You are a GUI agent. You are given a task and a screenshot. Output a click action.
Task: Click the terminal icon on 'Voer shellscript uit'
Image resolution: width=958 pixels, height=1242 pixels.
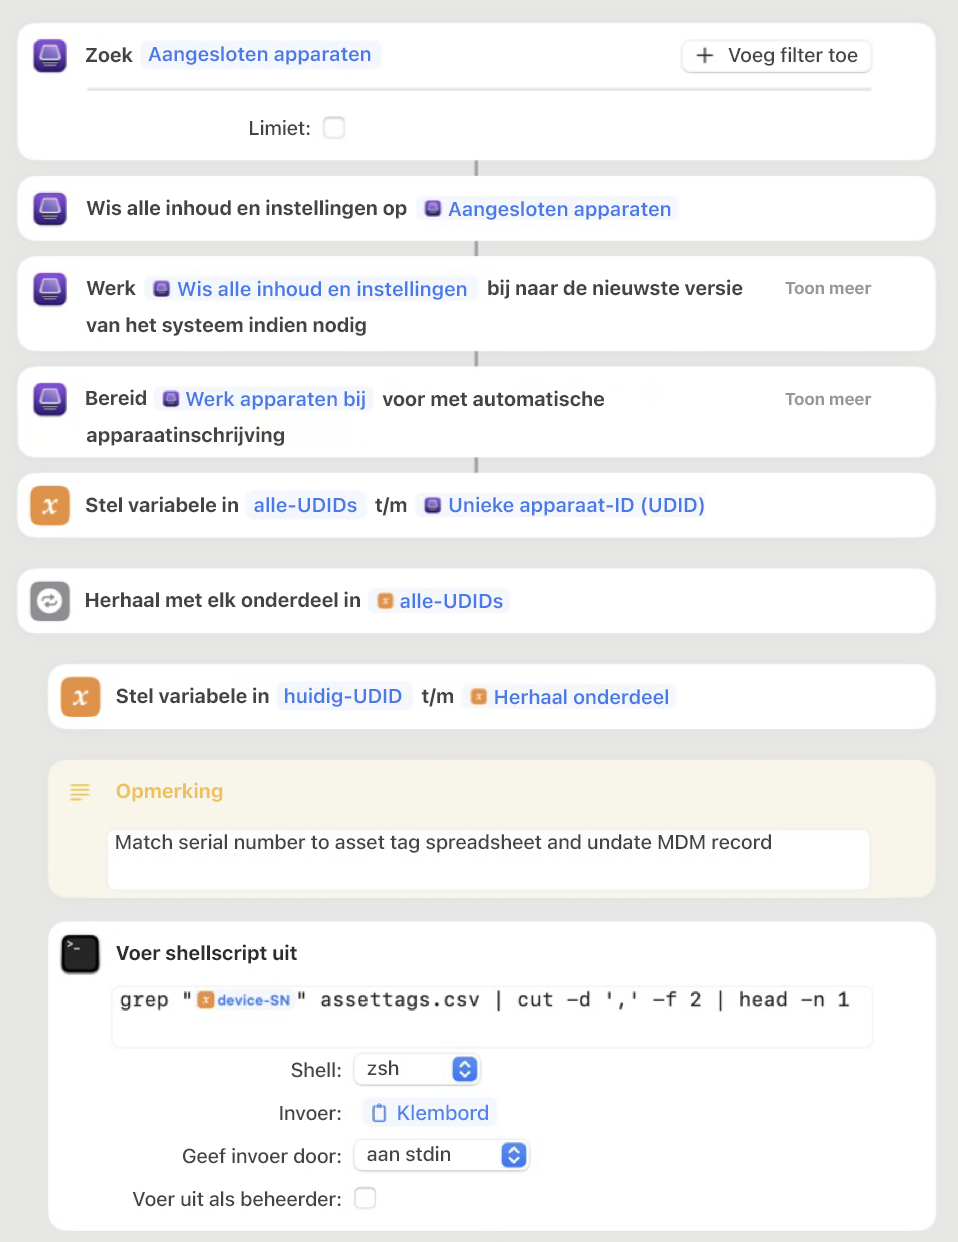[80, 954]
